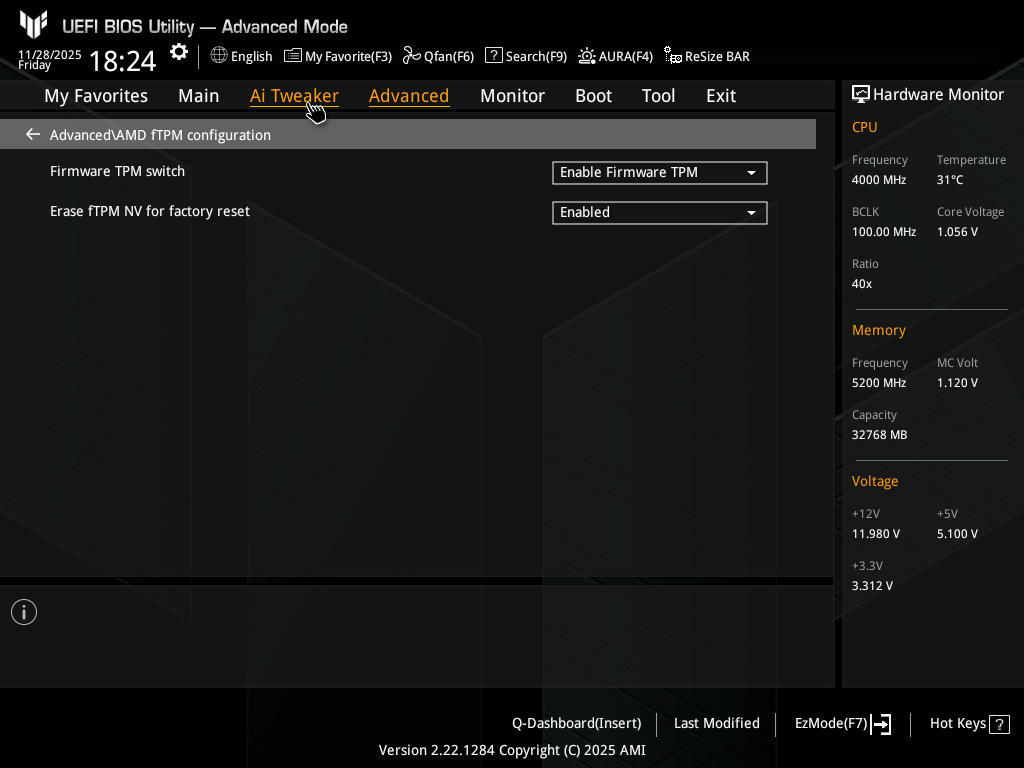Switch to the Ai Tweaker tab
The height and width of the screenshot is (768, 1024).
(x=294, y=96)
